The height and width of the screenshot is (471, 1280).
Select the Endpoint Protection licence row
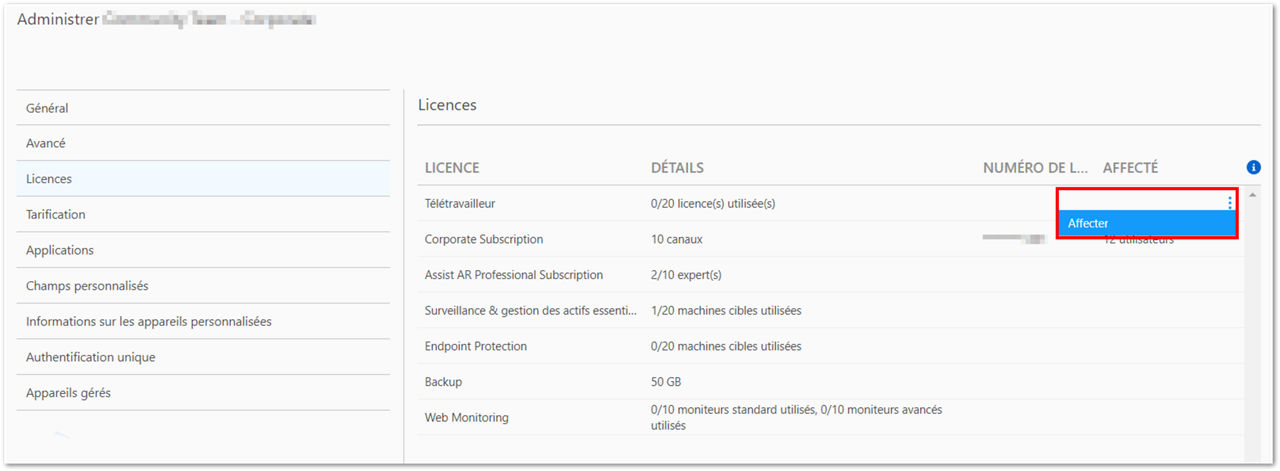click(831, 346)
